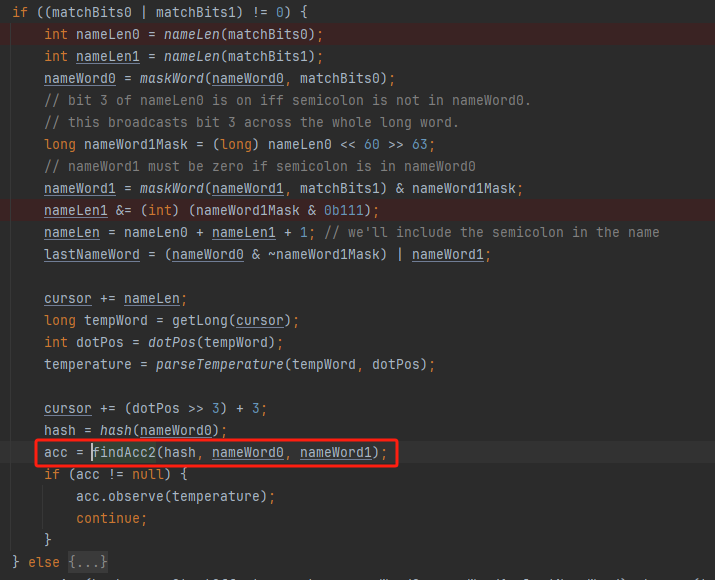Image resolution: width=715 pixels, height=580 pixels.
Task: Click the '!= 0' comparison in the first line
Action: (x=268, y=12)
